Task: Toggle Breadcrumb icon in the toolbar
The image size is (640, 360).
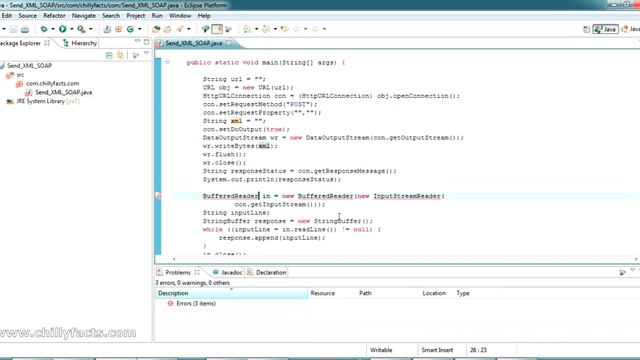Action: click(205, 29)
